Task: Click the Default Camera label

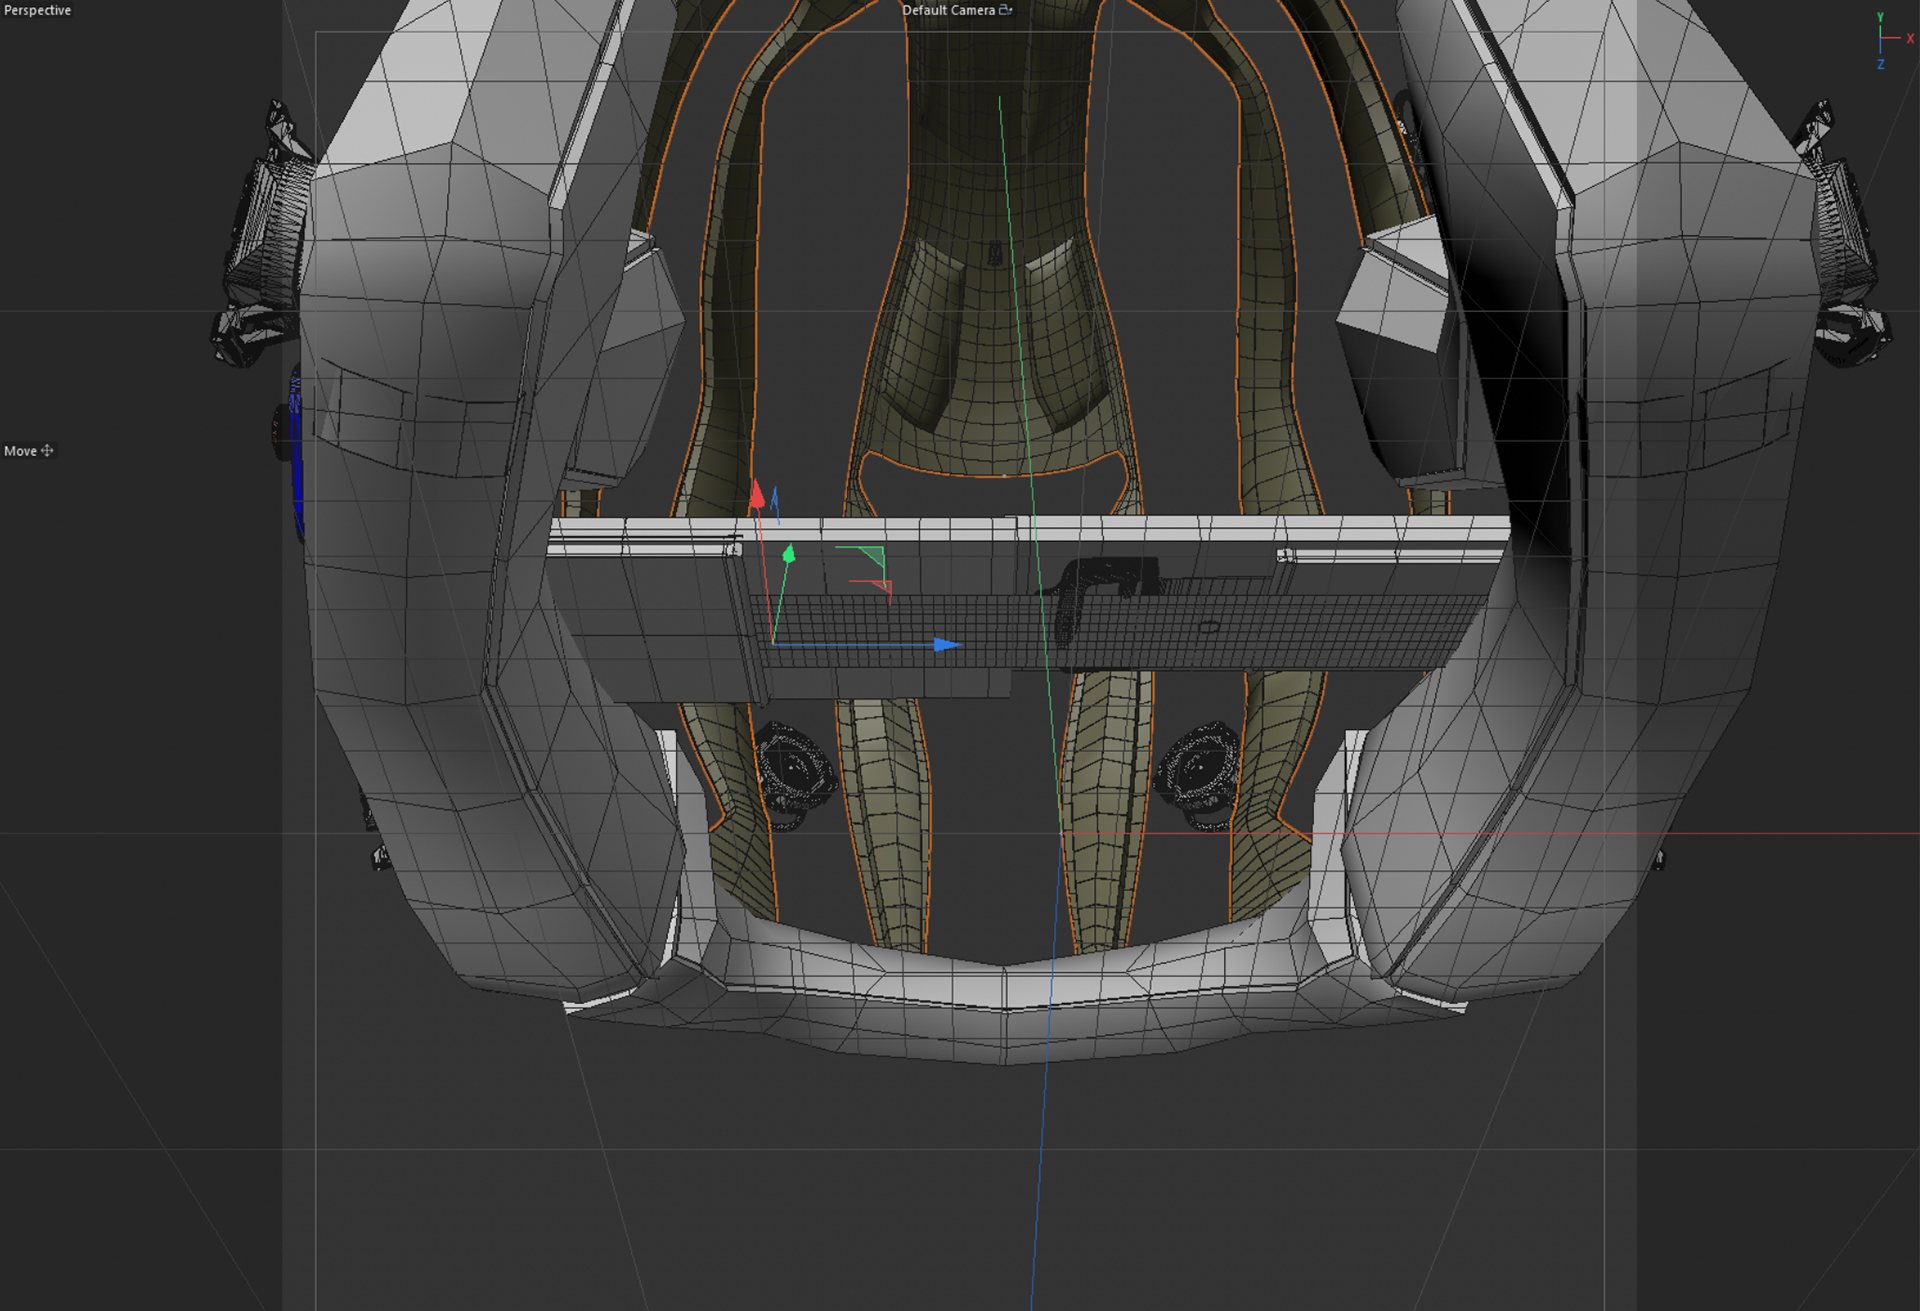Action: (948, 10)
